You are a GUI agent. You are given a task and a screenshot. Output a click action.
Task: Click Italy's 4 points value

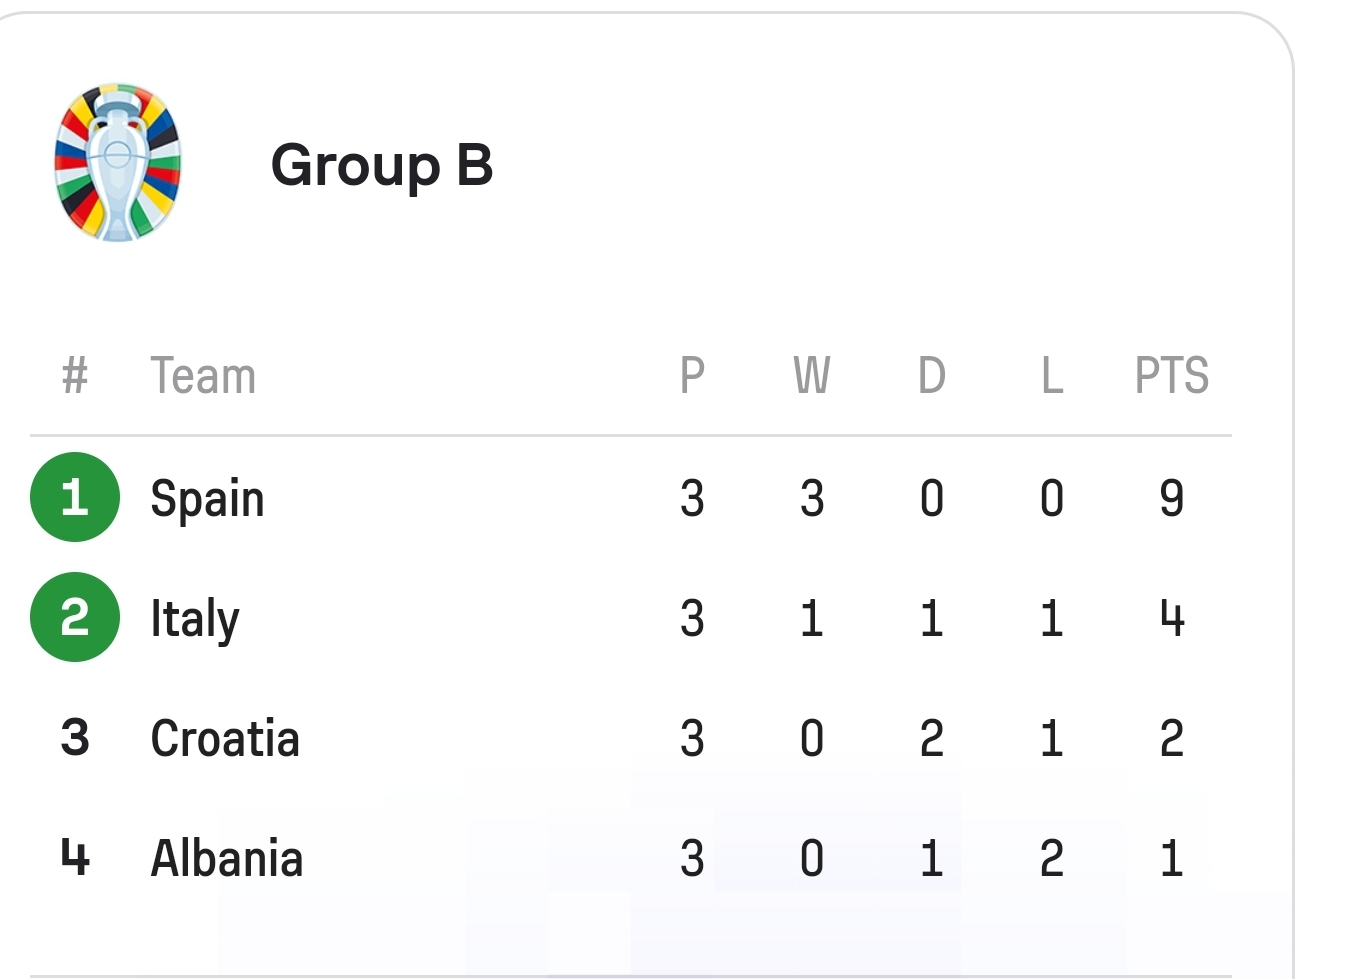coord(1172,618)
